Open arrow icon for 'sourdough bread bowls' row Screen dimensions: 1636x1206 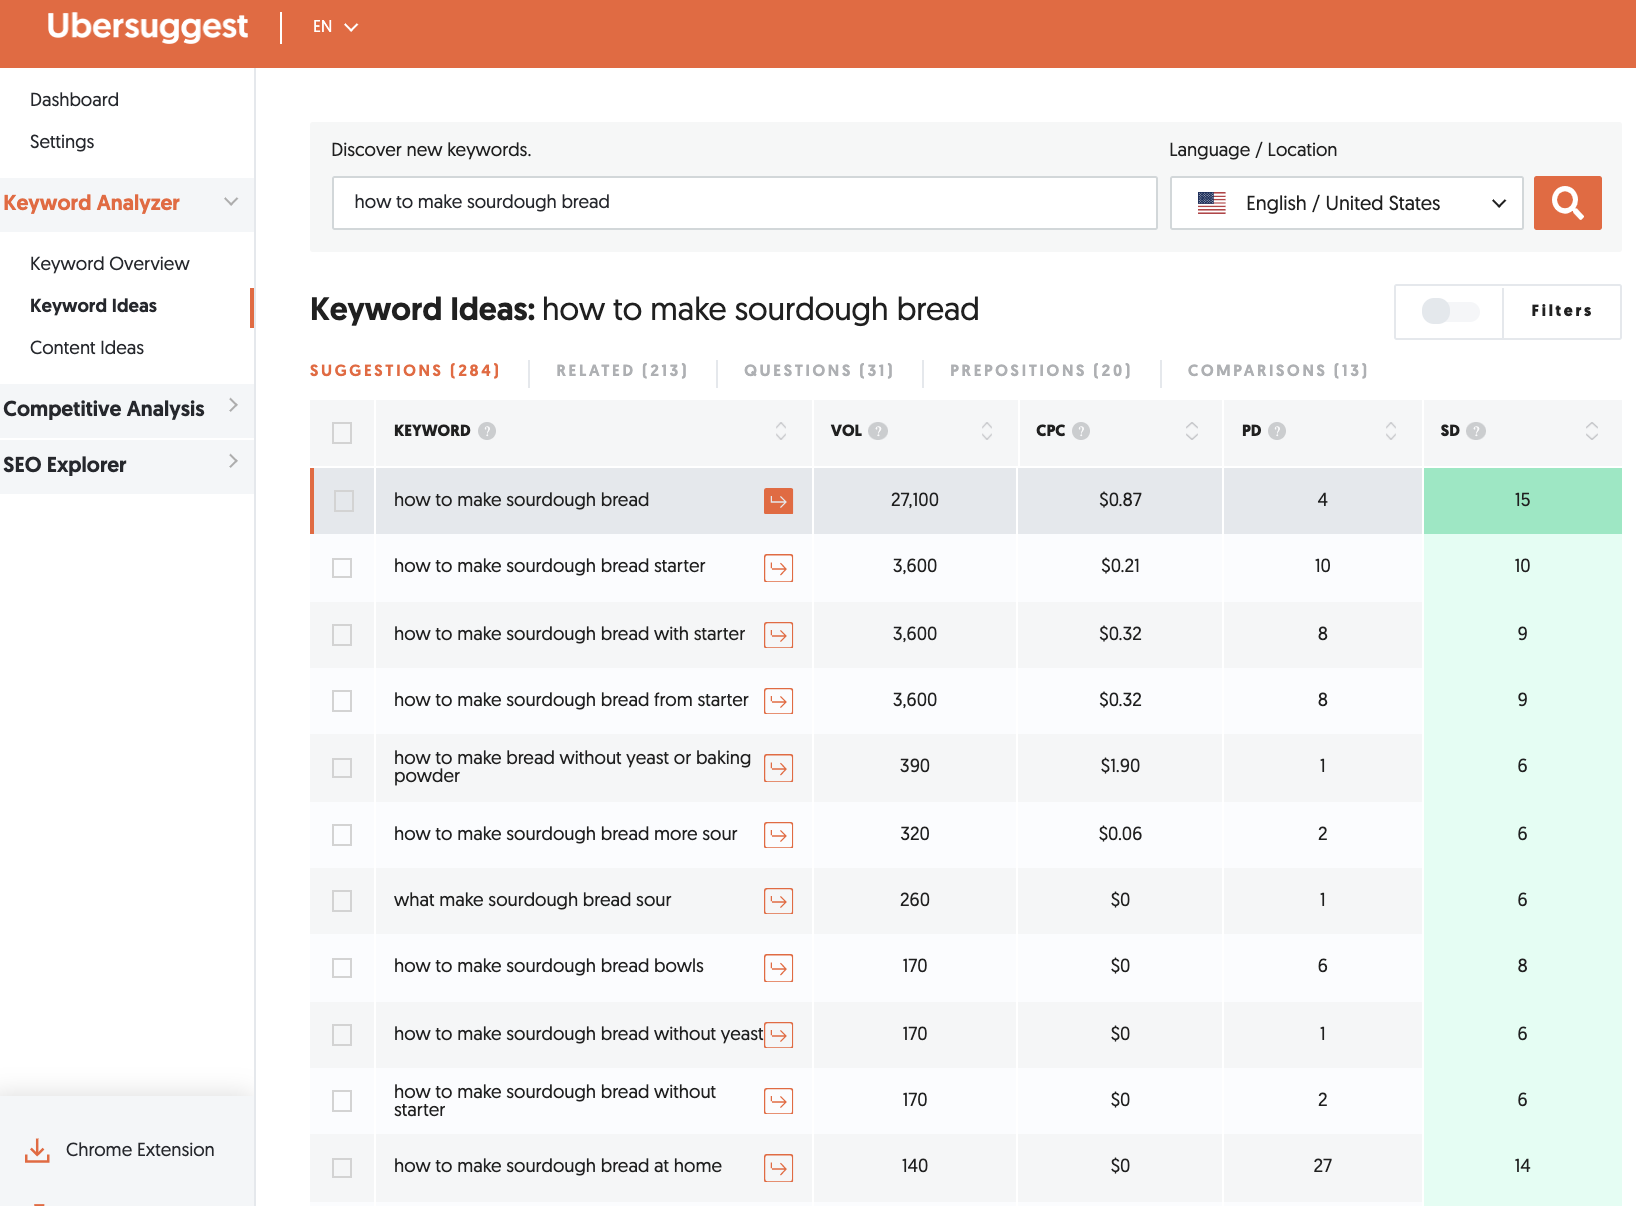pyautogui.click(x=778, y=968)
